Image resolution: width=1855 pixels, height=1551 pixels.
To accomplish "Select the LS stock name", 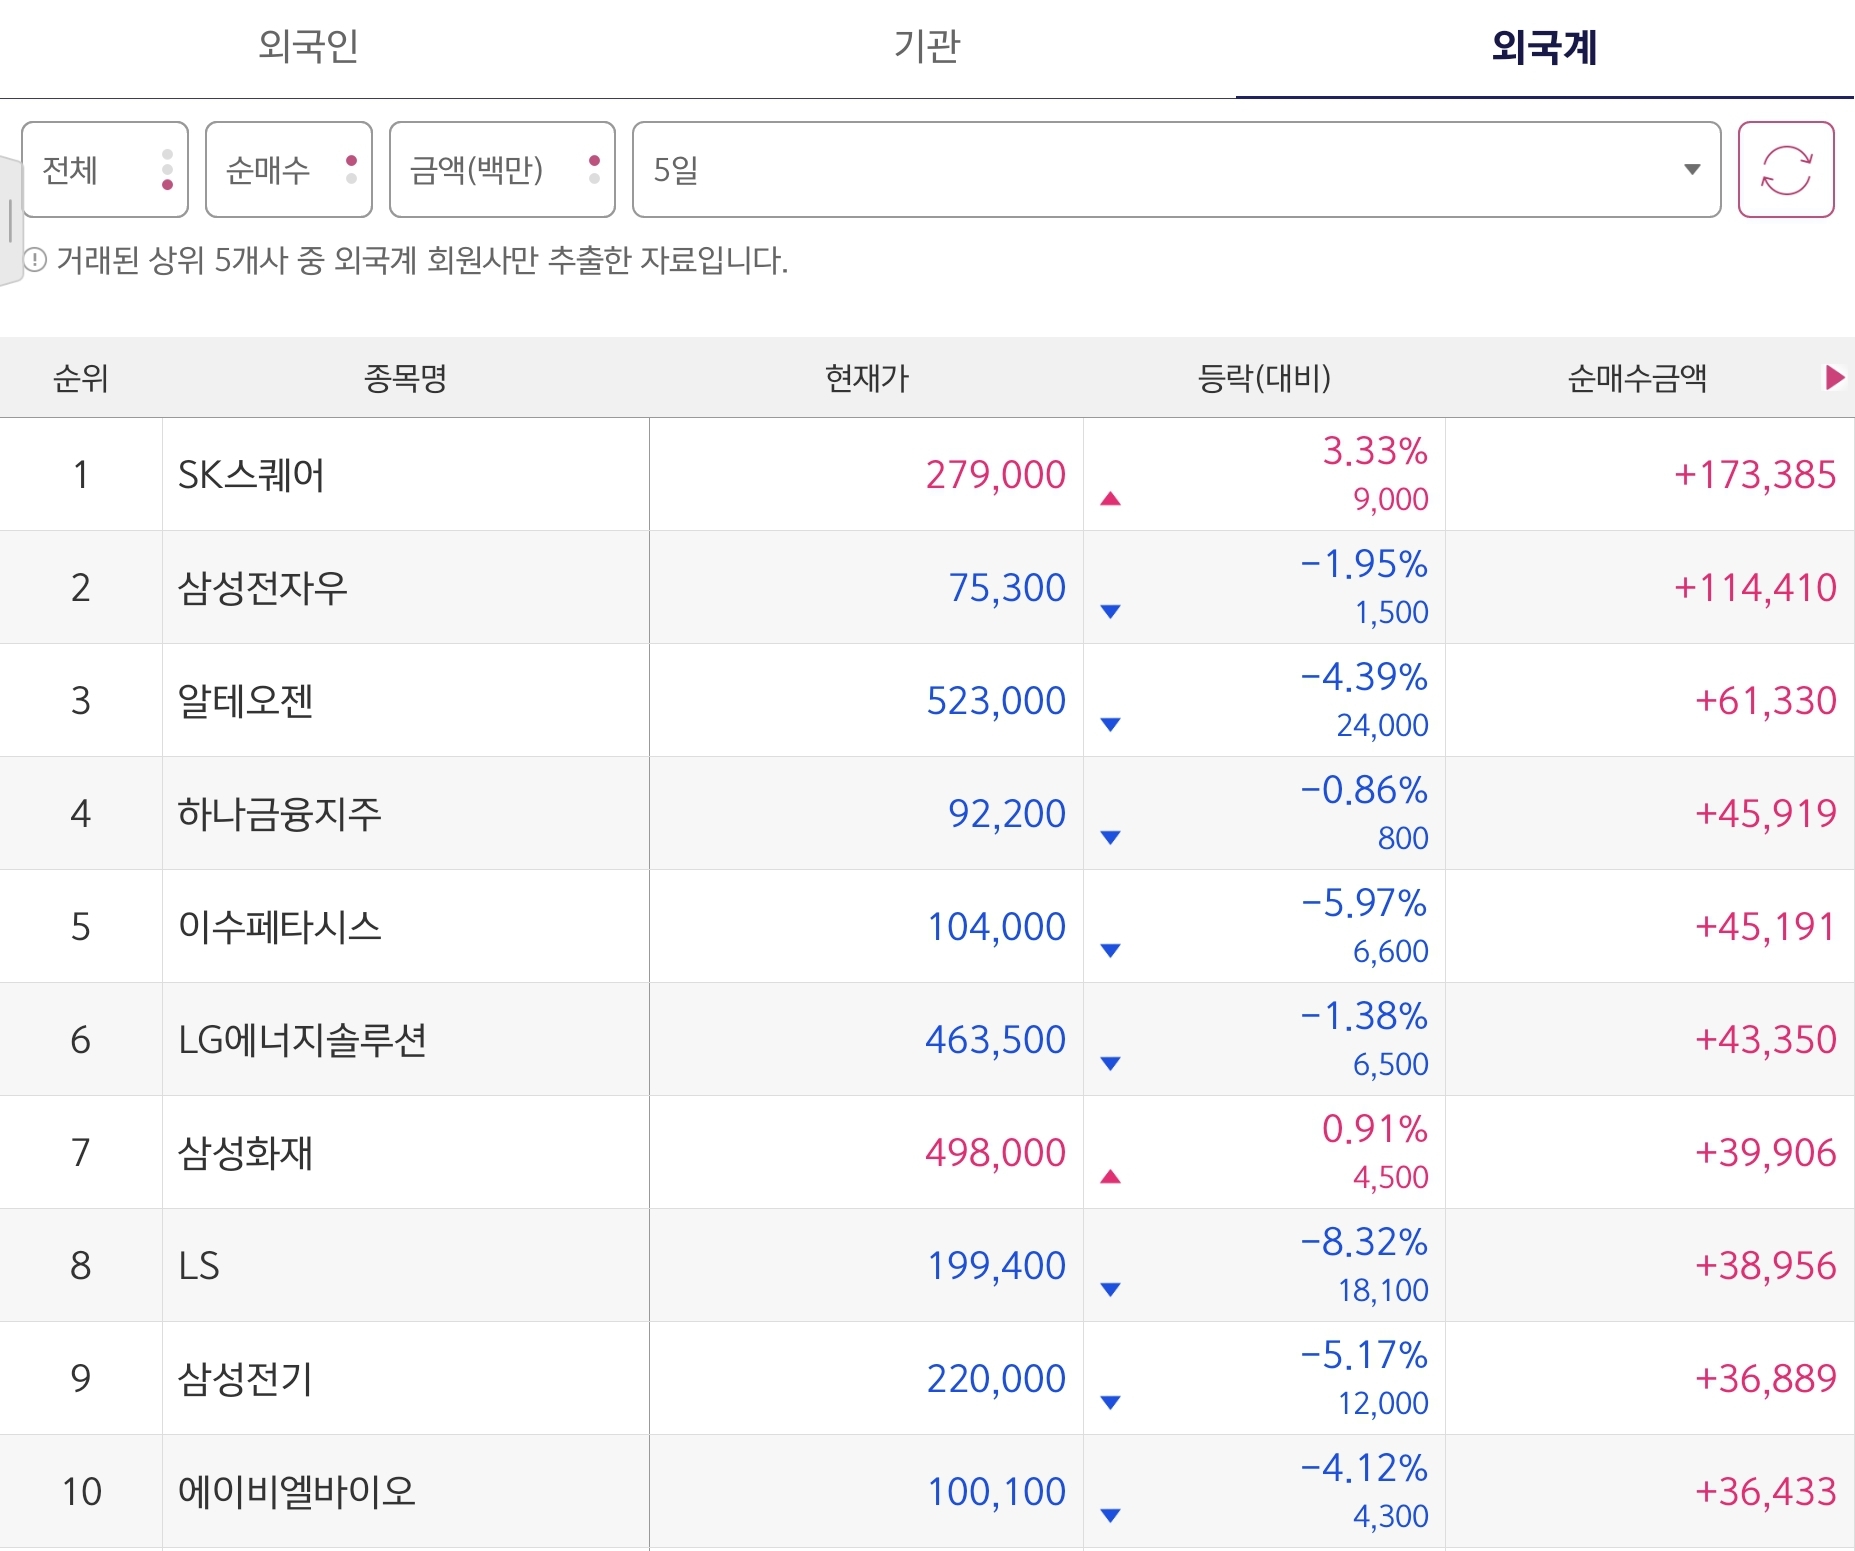I will tap(199, 1266).
